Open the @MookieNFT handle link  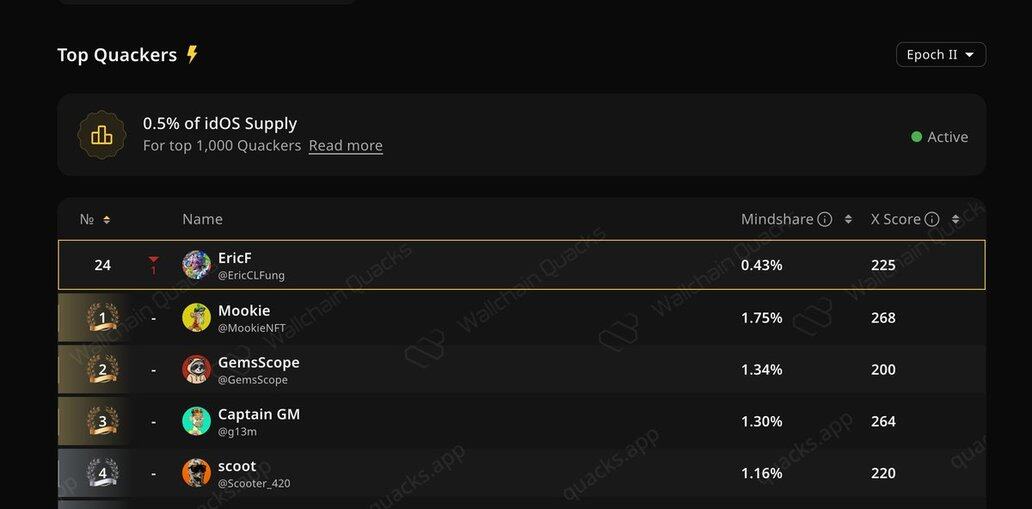click(251, 328)
